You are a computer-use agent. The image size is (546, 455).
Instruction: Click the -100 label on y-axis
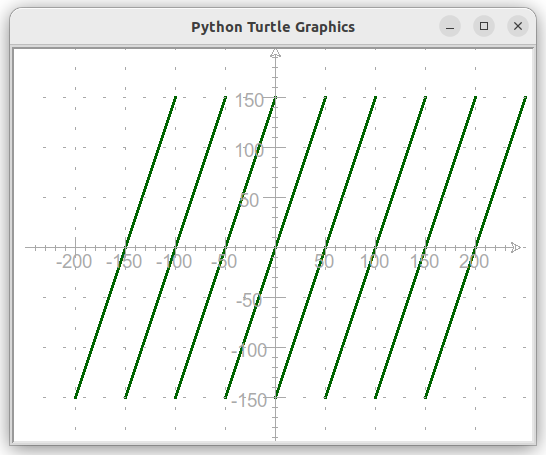(249, 350)
